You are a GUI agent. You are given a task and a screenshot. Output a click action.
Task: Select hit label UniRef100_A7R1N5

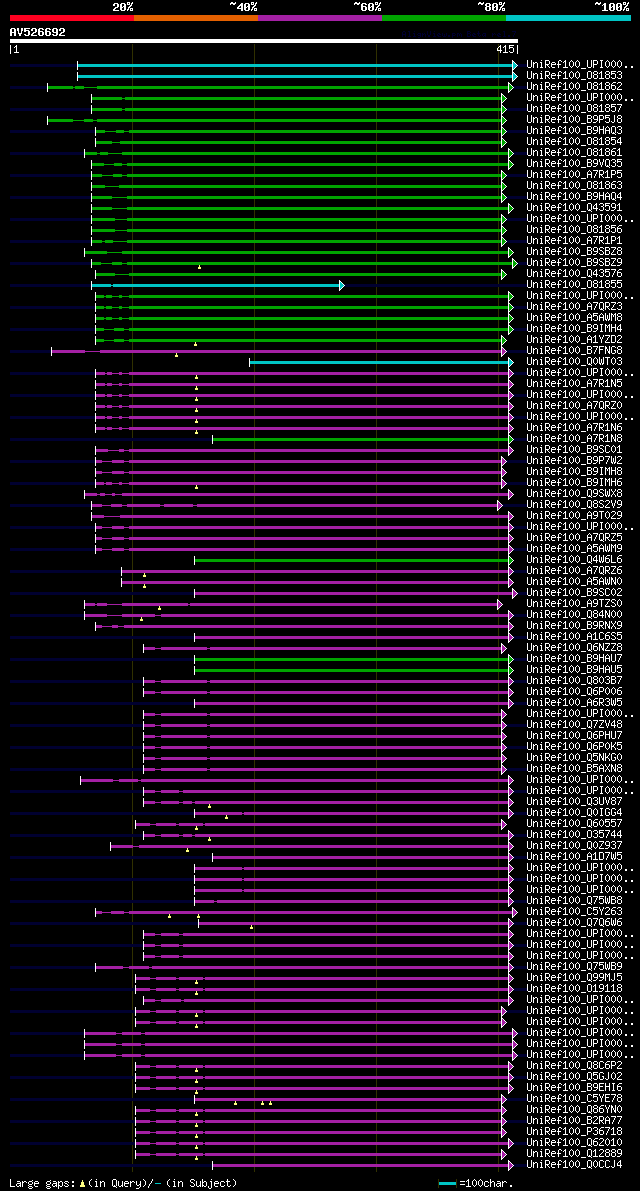(x=574, y=384)
